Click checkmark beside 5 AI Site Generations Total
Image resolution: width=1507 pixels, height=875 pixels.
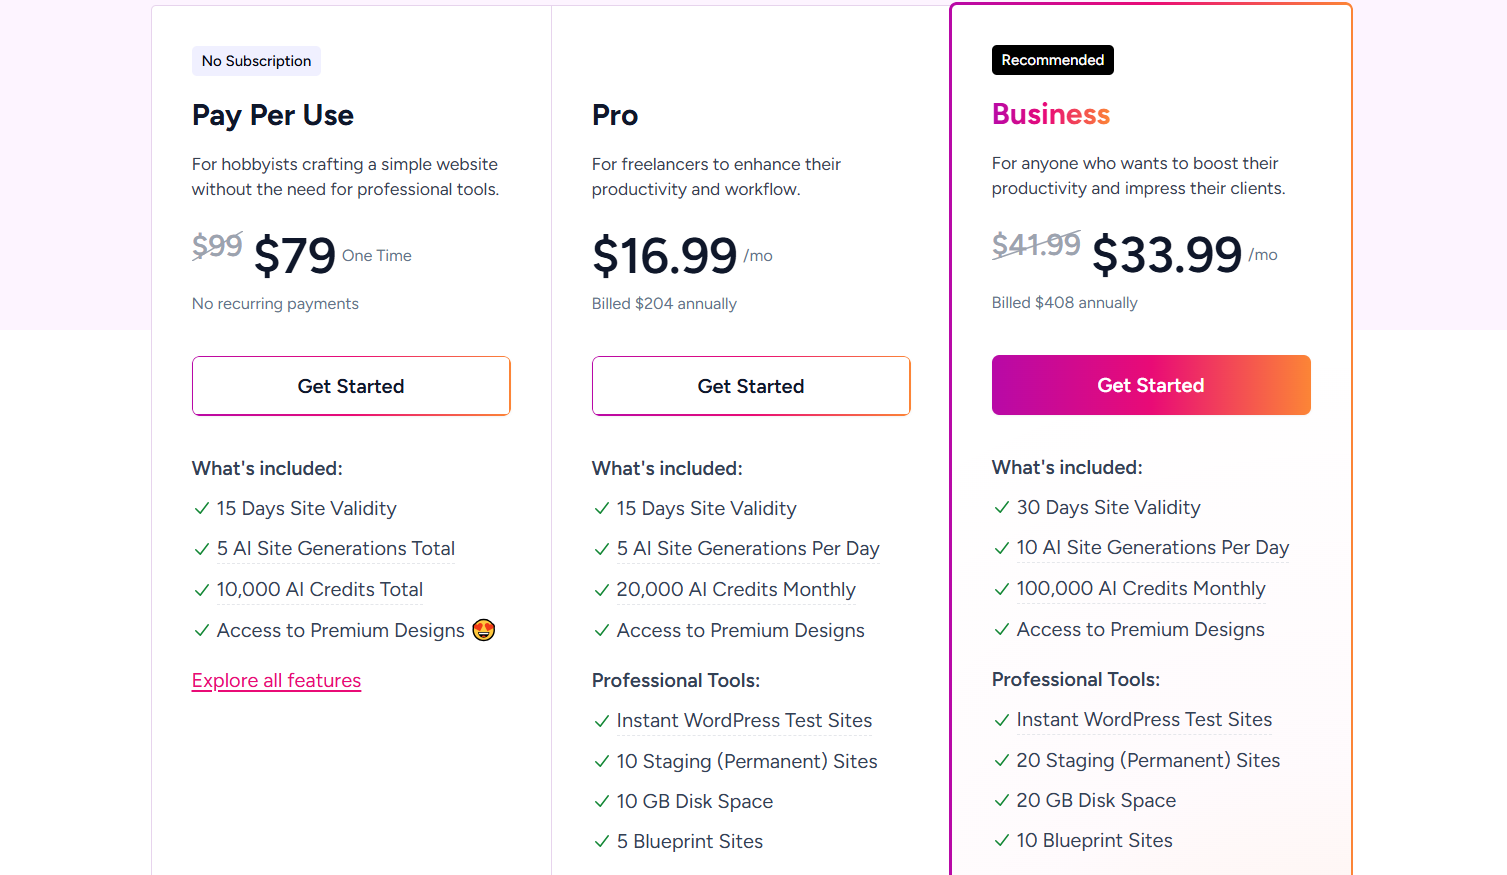click(x=201, y=549)
